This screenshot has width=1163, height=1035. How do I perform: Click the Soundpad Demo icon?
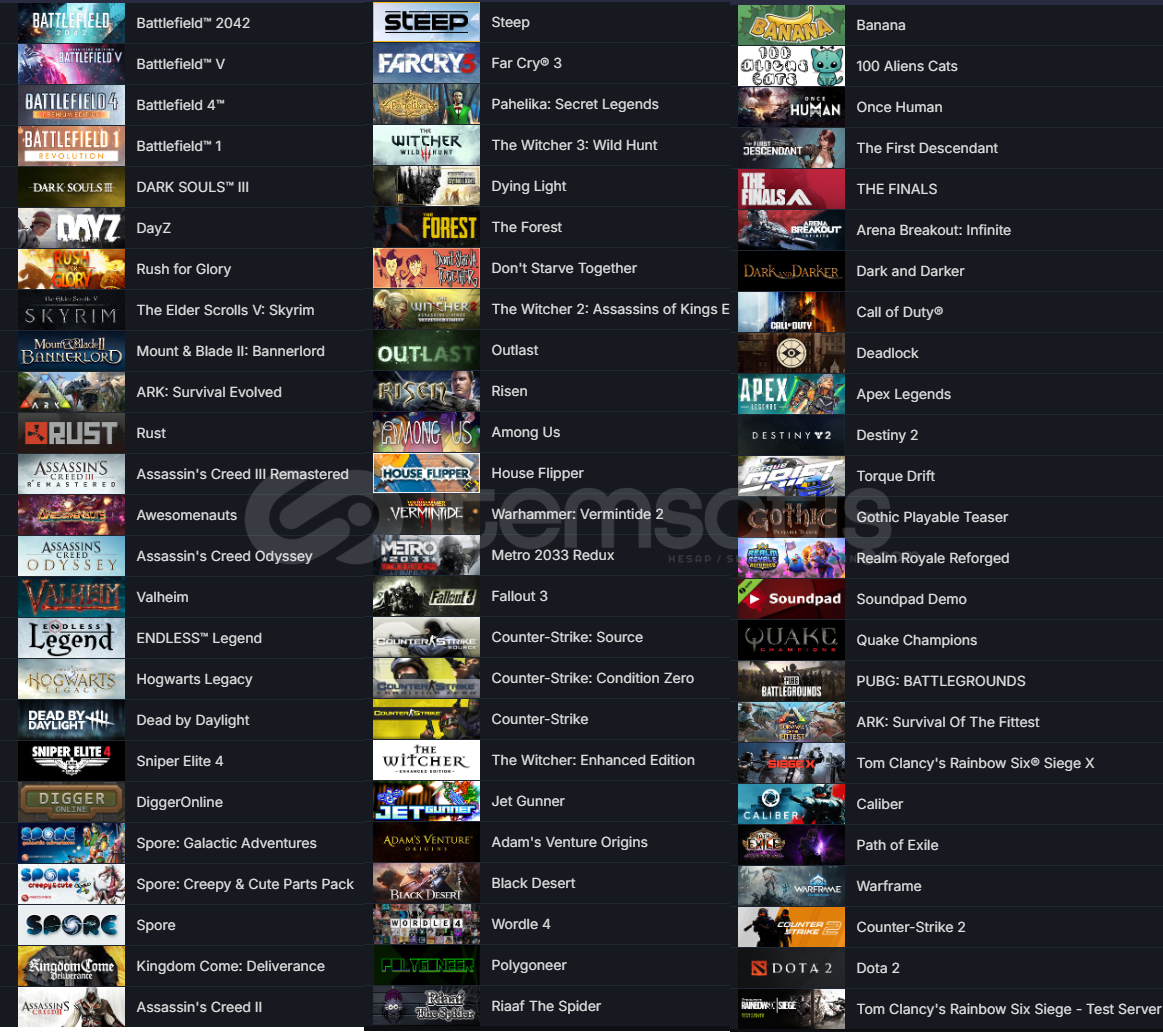click(791, 599)
